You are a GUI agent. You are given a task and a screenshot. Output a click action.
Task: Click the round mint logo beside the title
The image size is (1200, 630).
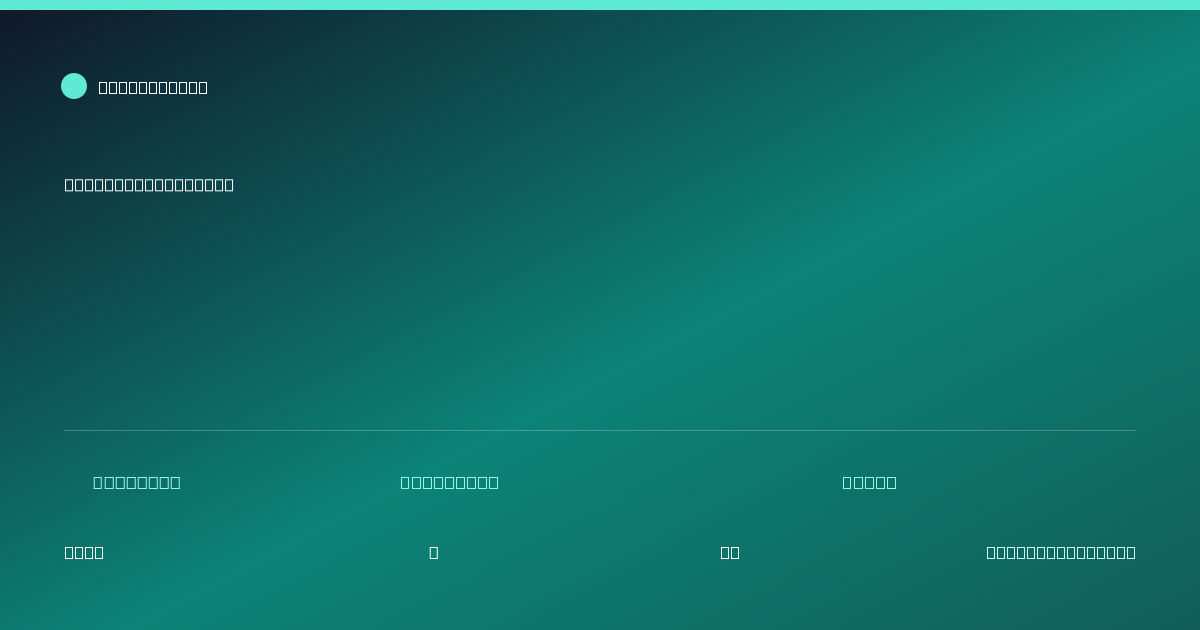pos(74,86)
